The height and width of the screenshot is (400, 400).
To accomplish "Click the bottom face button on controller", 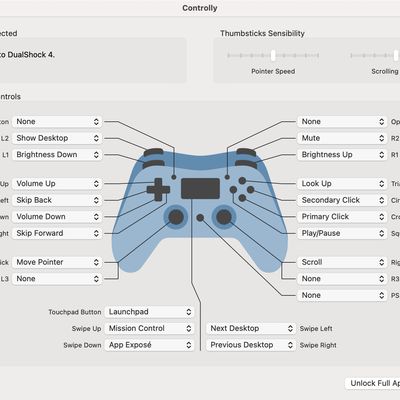I will click(x=242, y=198).
